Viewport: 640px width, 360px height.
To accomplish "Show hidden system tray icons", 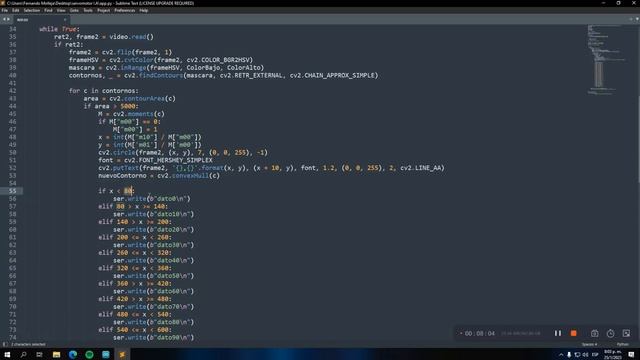I will (561, 354).
